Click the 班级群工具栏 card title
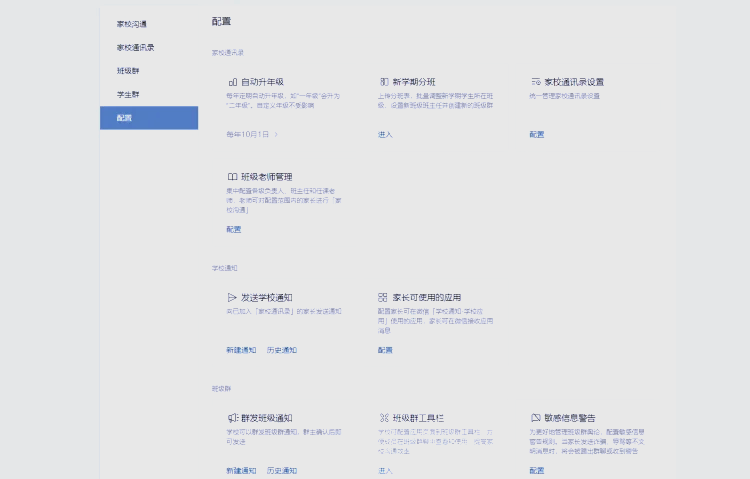 418,418
